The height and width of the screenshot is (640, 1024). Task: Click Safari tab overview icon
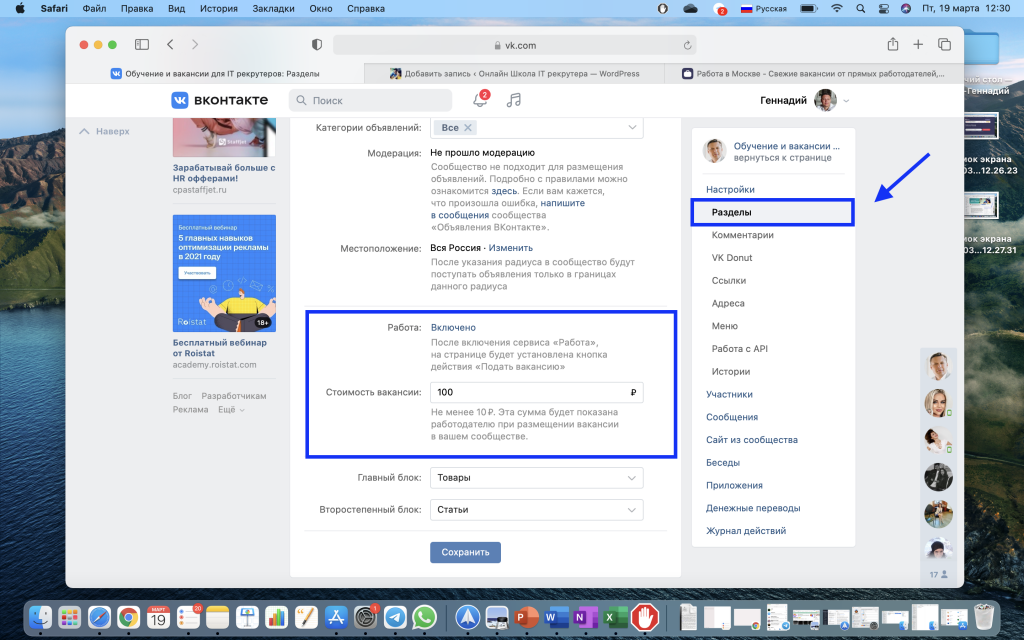click(x=944, y=45)
